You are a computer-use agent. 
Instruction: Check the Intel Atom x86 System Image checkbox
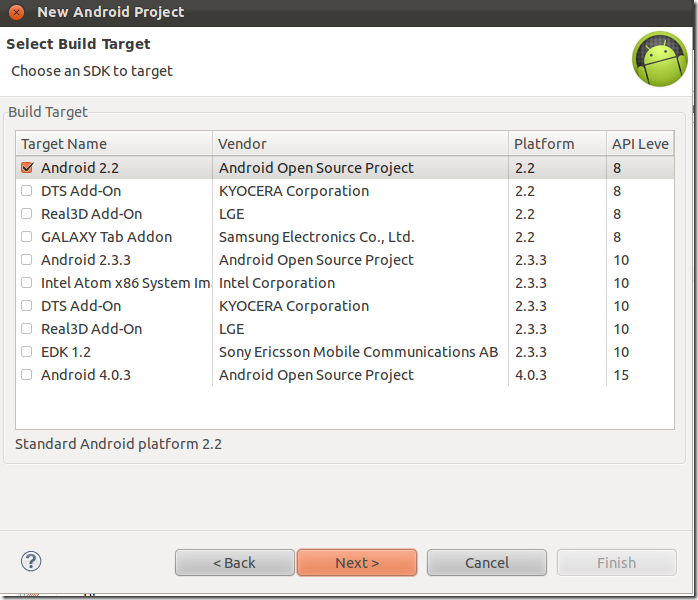pyautogui.click(x=27, y=283)
